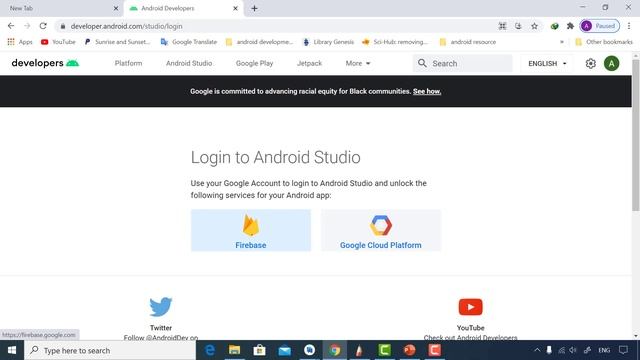Reload the current page
Screen dimensions: 640x360
point(43,26)
